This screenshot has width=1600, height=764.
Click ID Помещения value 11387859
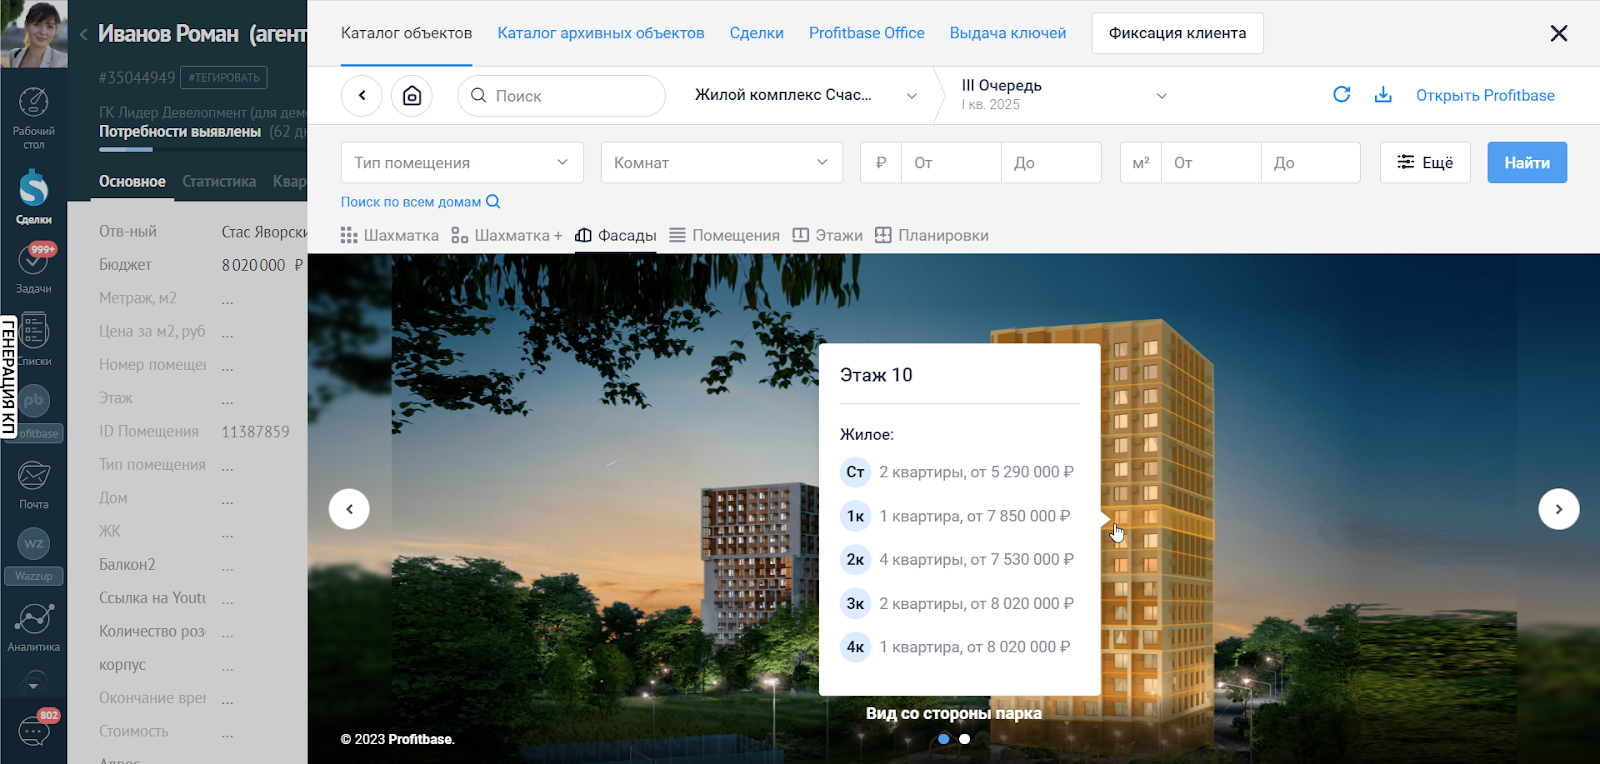tap(255, 431)
